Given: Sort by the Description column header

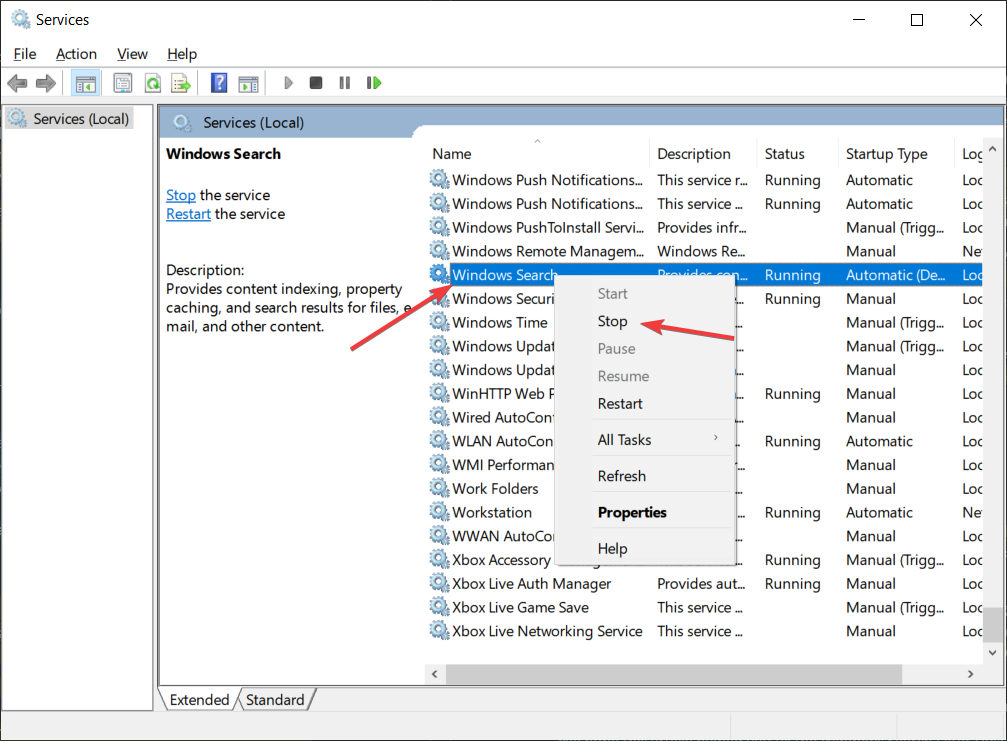Looking at the screenshot, I should point(703,154).
